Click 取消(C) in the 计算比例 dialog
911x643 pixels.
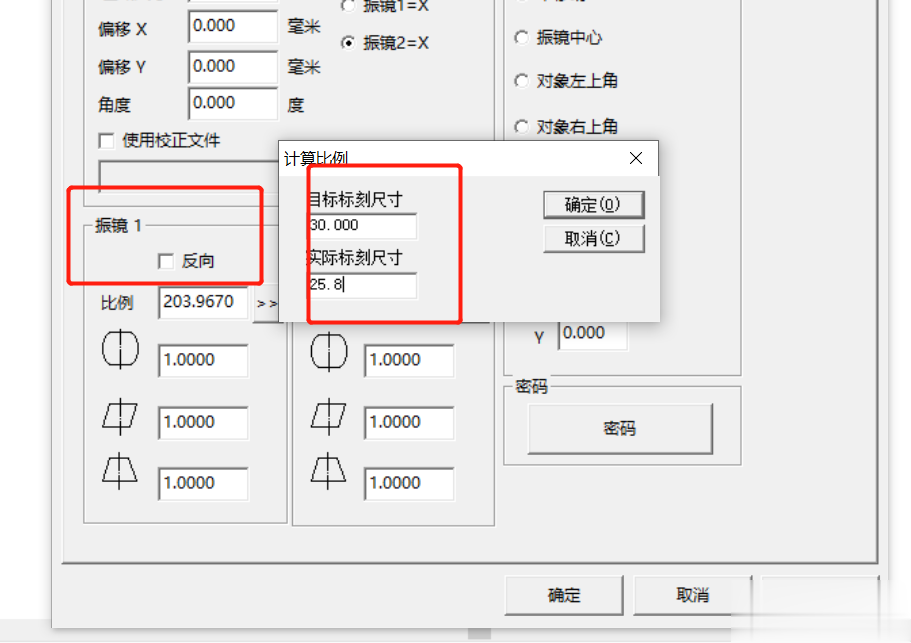click(x=594, y=239)
